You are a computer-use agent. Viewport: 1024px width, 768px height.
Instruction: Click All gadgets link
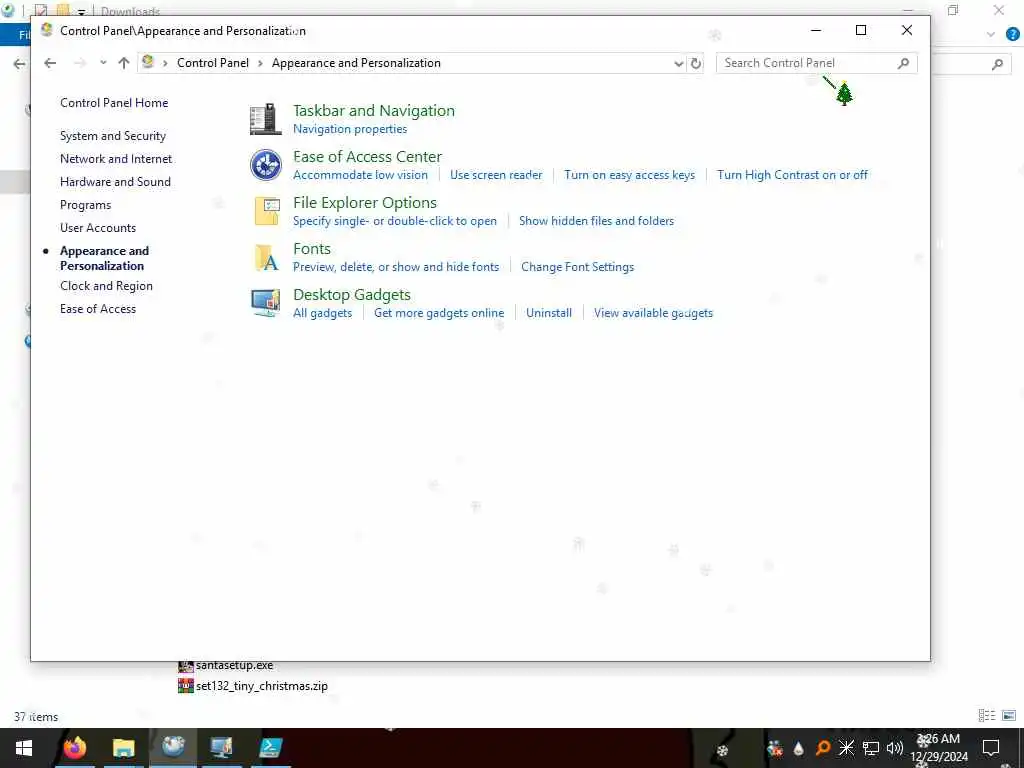323,313
